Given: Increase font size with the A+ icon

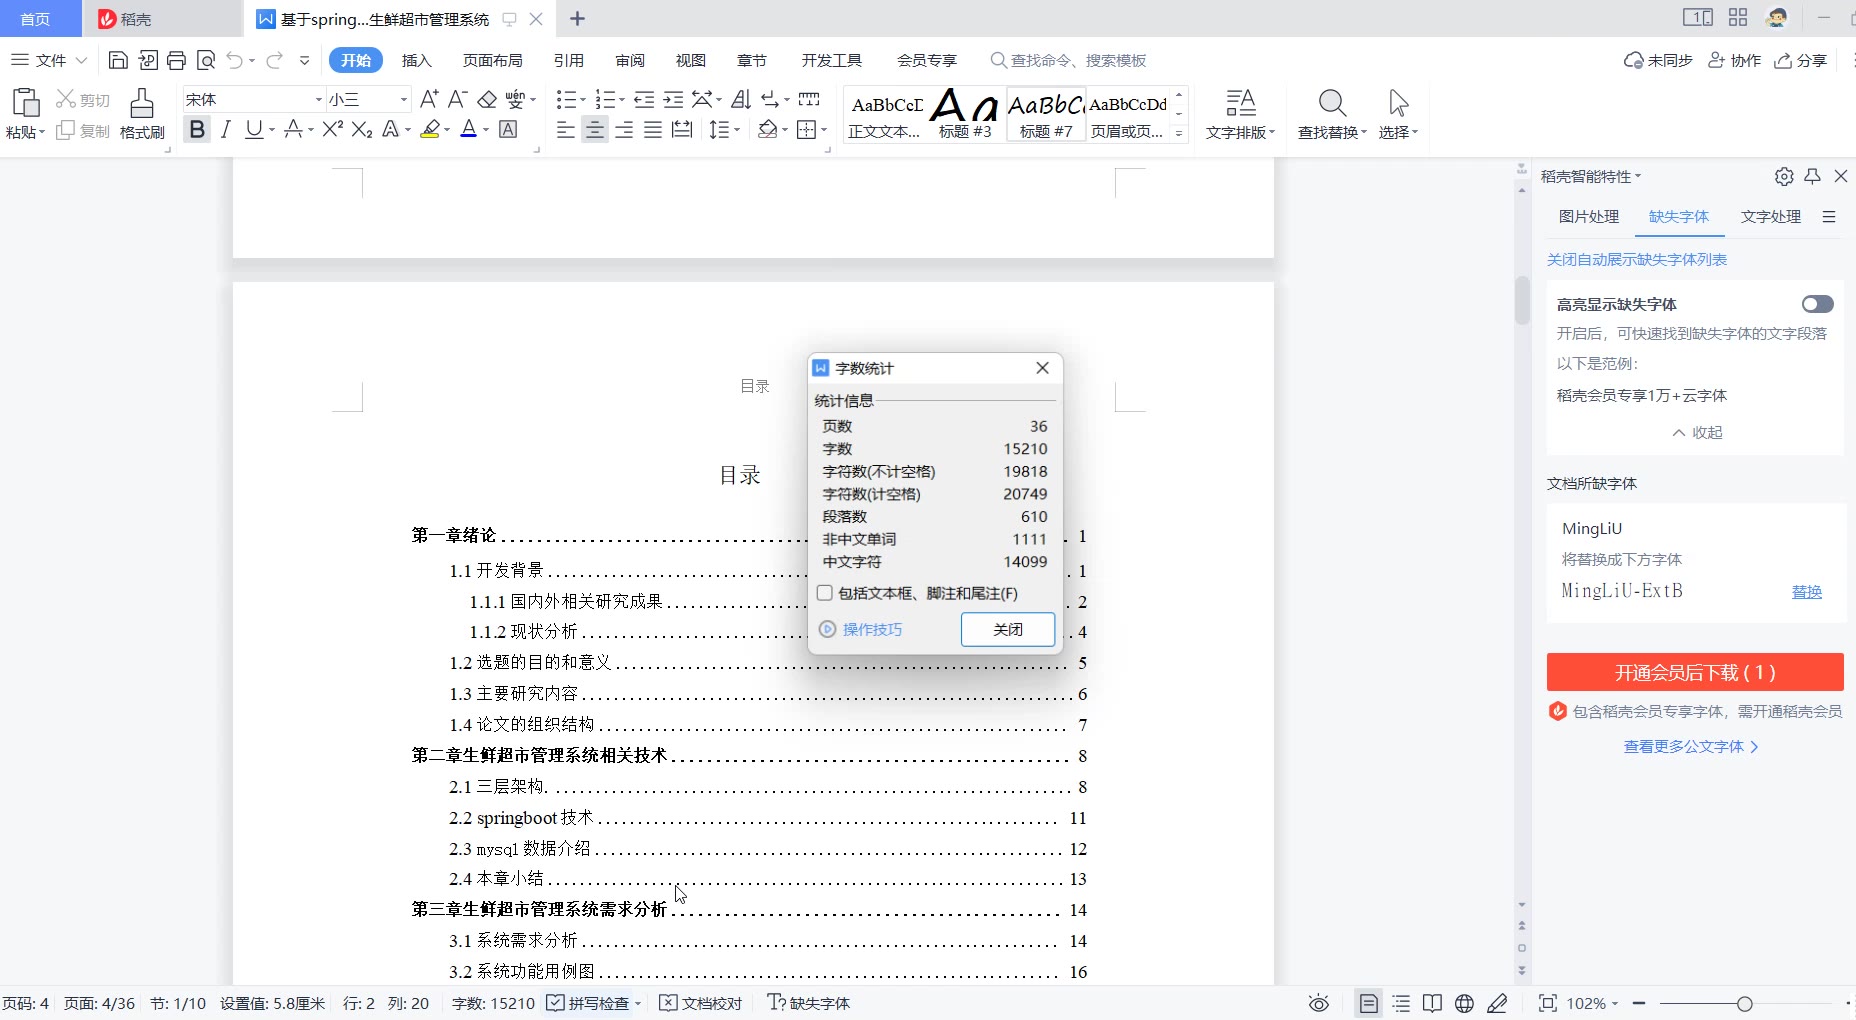Looking at the screenshot, I should click(x=429, y=99).
